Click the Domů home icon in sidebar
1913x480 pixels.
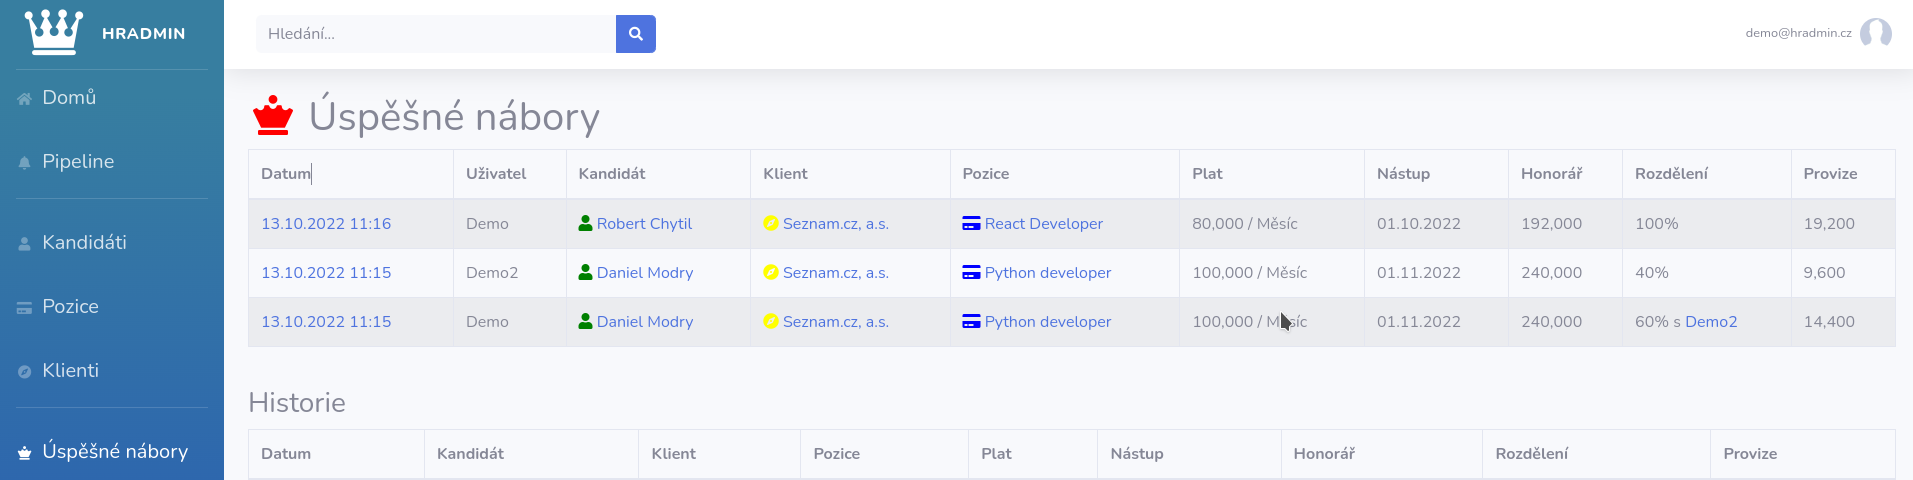tap(25, 99)
